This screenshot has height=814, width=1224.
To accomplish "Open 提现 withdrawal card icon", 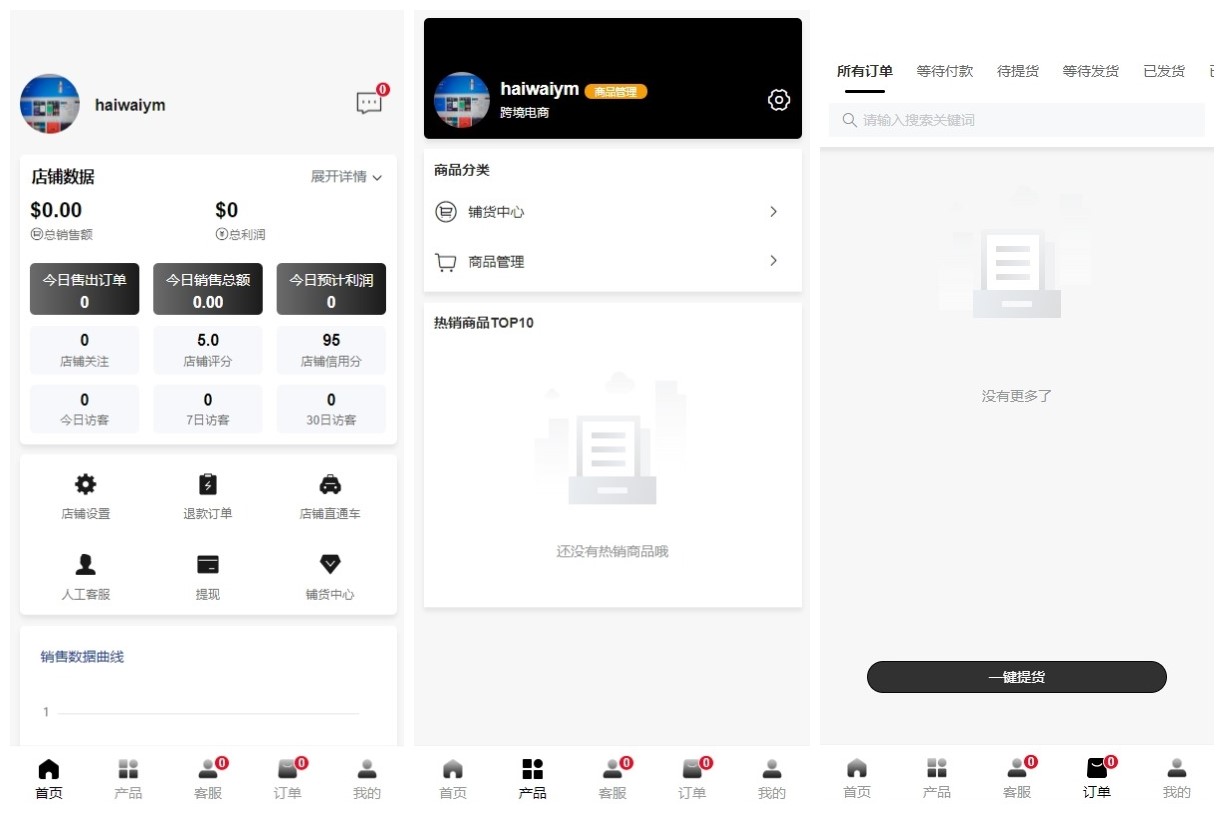I will (208, 565).
